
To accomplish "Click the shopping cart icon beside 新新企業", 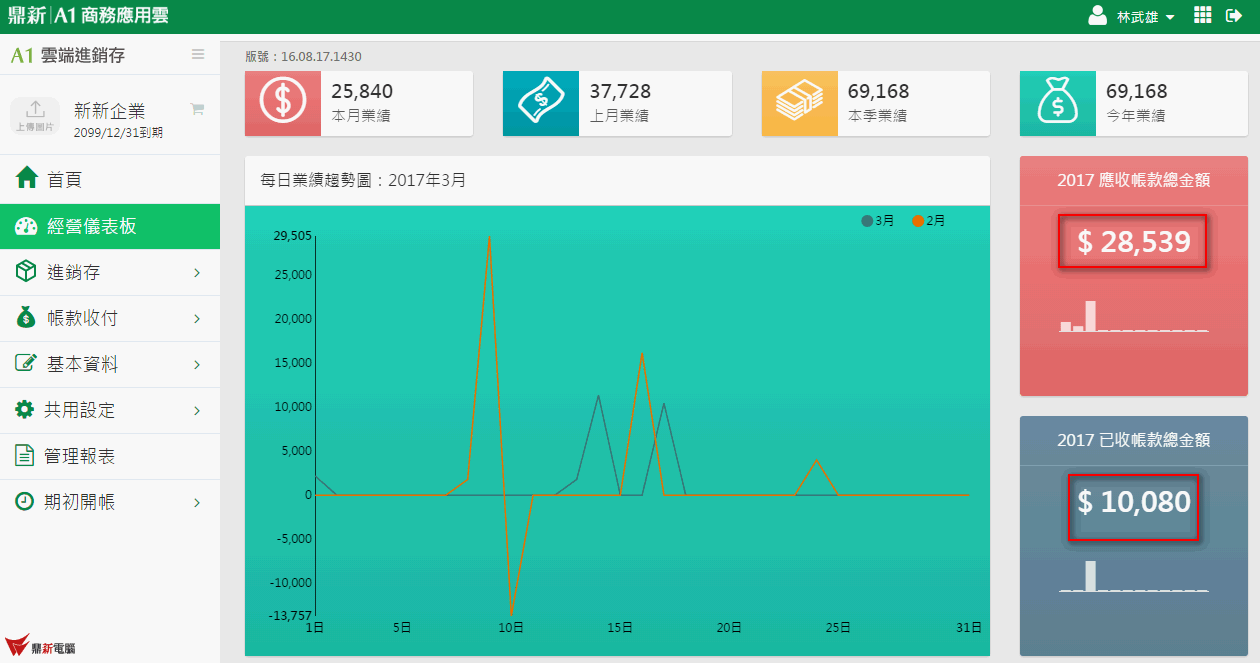I will (x=197, y=109).
